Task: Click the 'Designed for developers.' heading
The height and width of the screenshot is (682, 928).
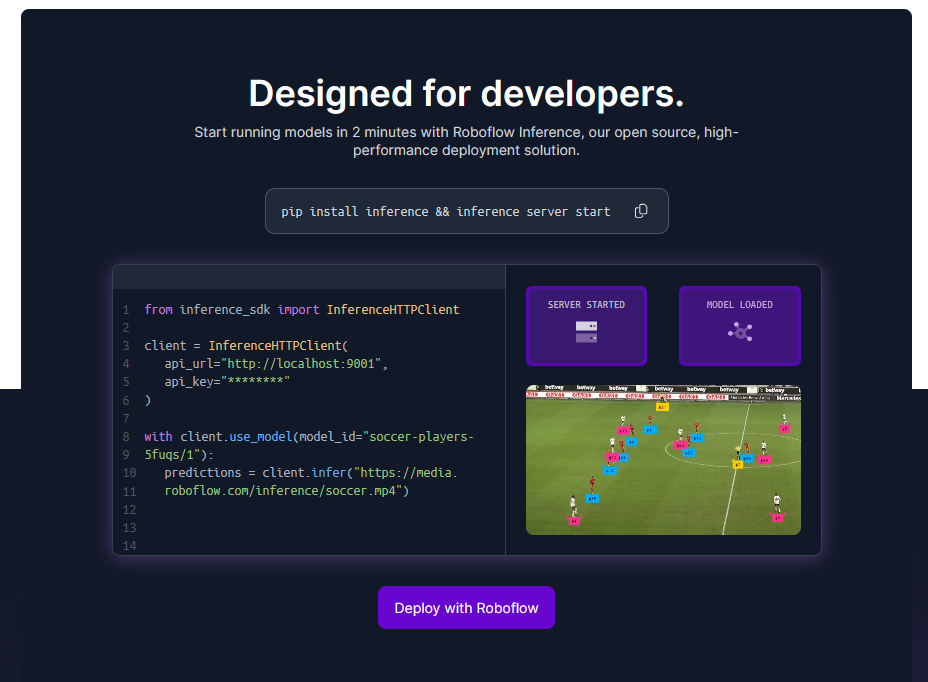Action: click(466, 94)
